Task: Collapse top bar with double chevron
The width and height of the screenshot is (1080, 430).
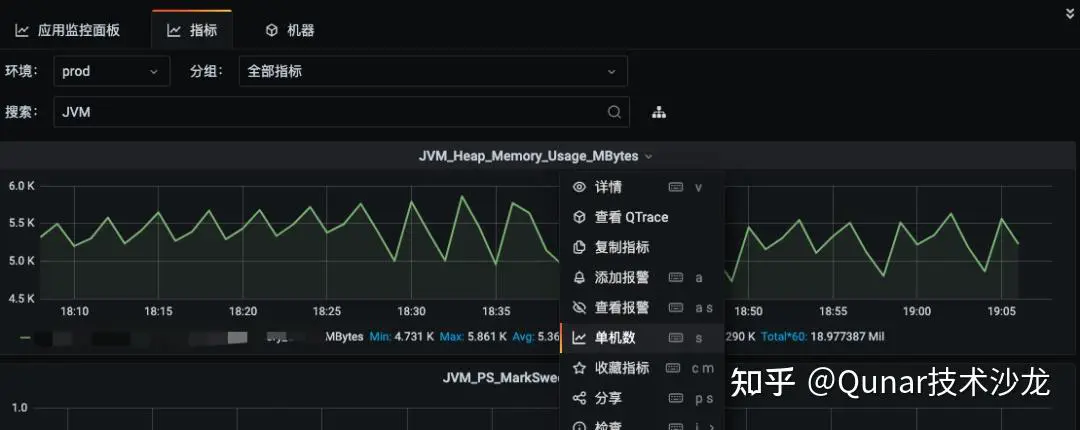Action: click(1071, 13)
